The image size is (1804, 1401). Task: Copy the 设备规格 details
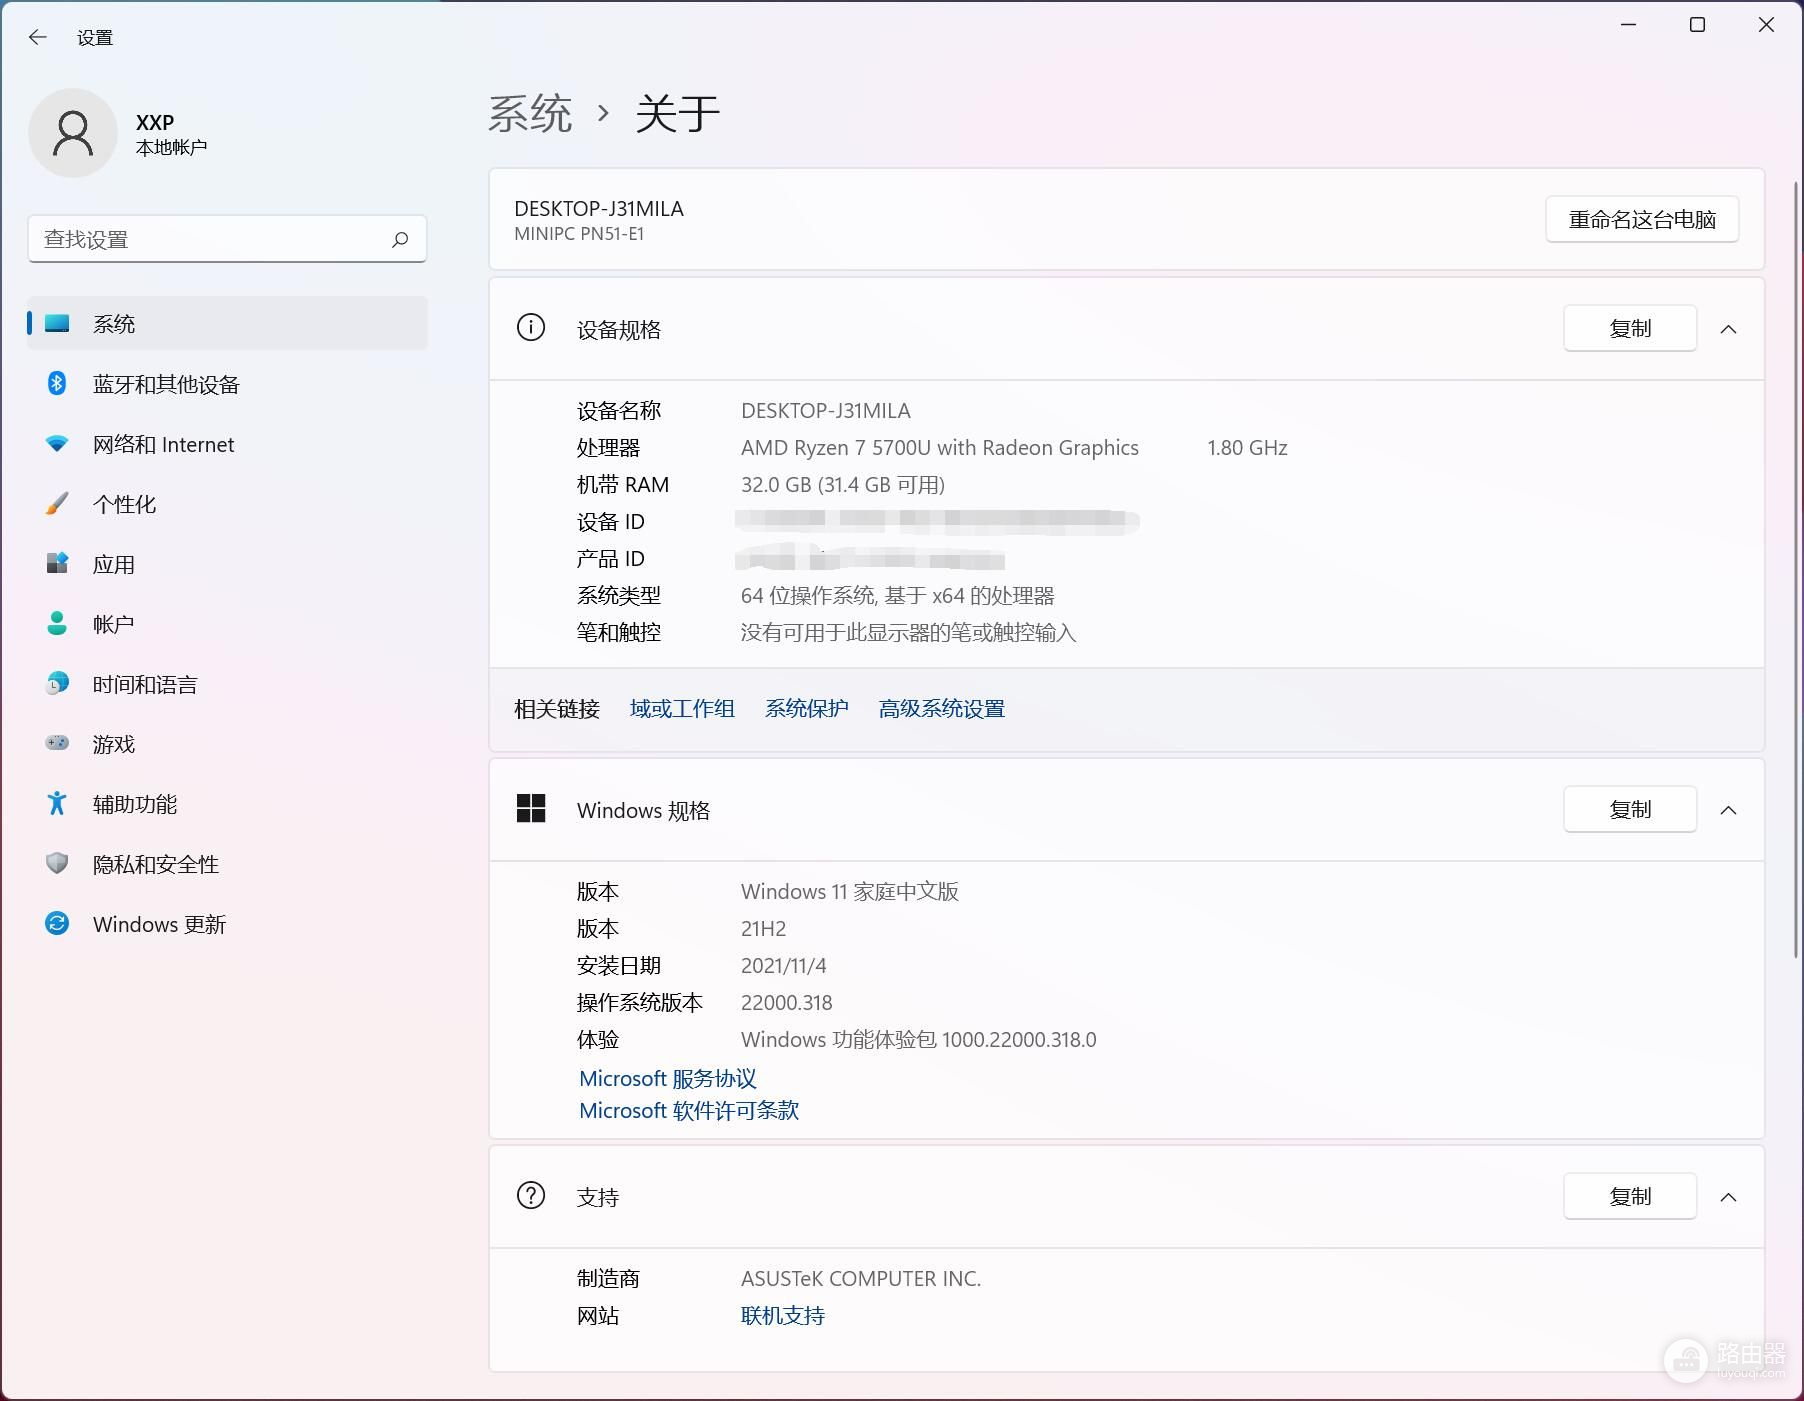coord(1630,328)
